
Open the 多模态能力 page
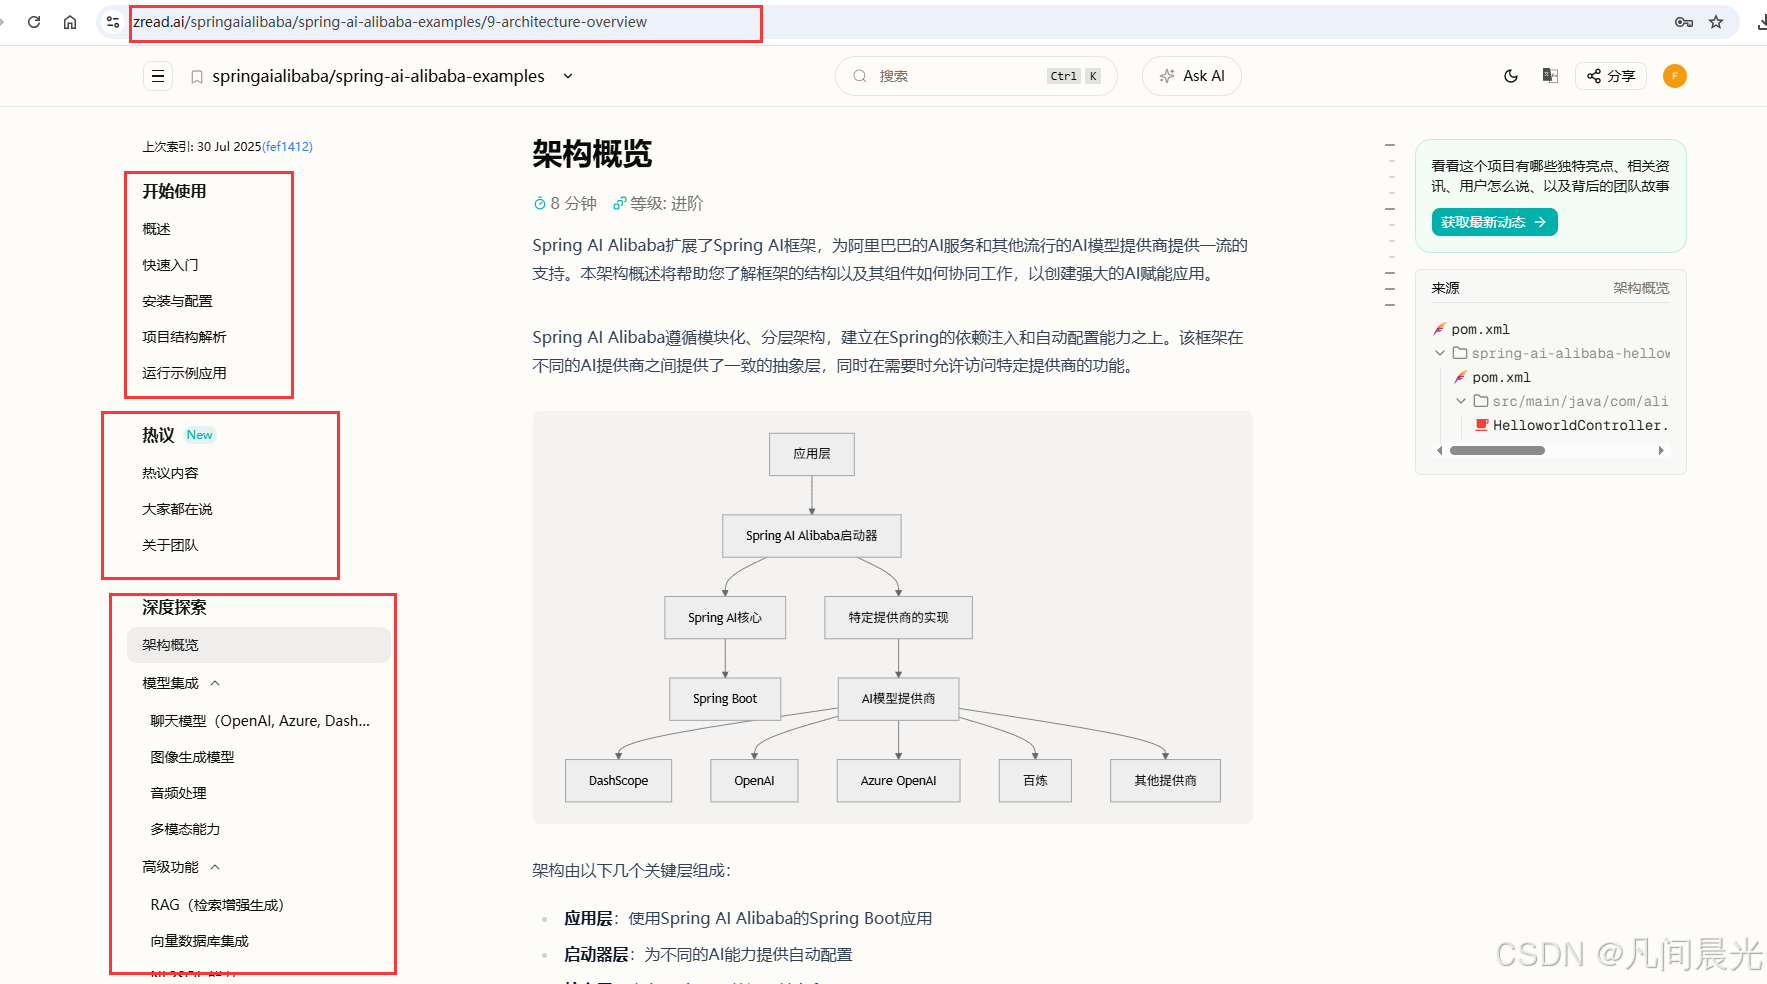pyautogui.click(x=185, y=829)
